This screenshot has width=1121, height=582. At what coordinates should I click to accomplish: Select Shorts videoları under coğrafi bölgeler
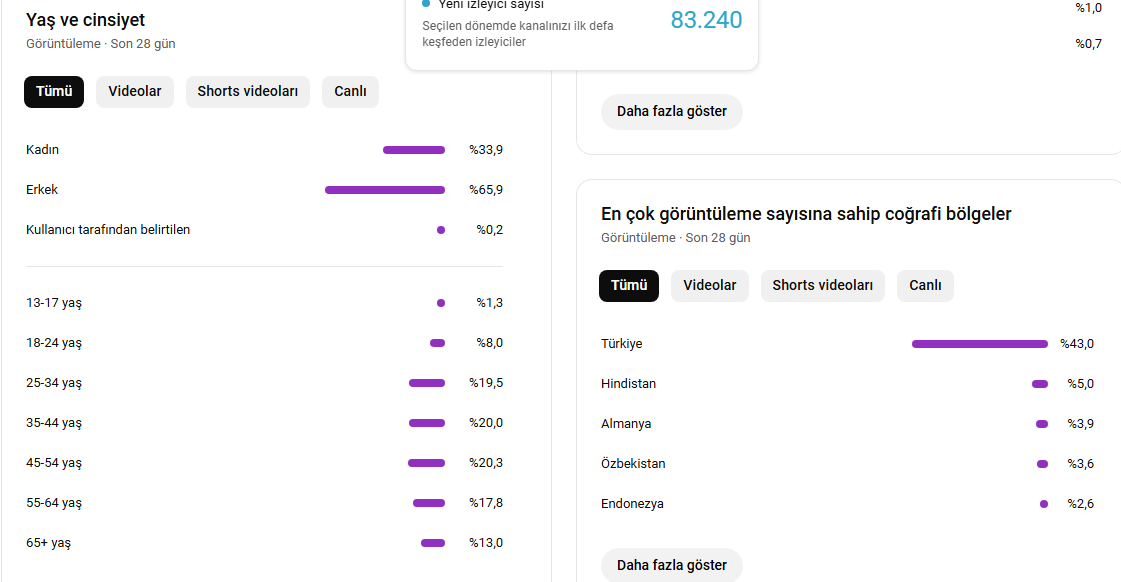click(x=822, y=285)
